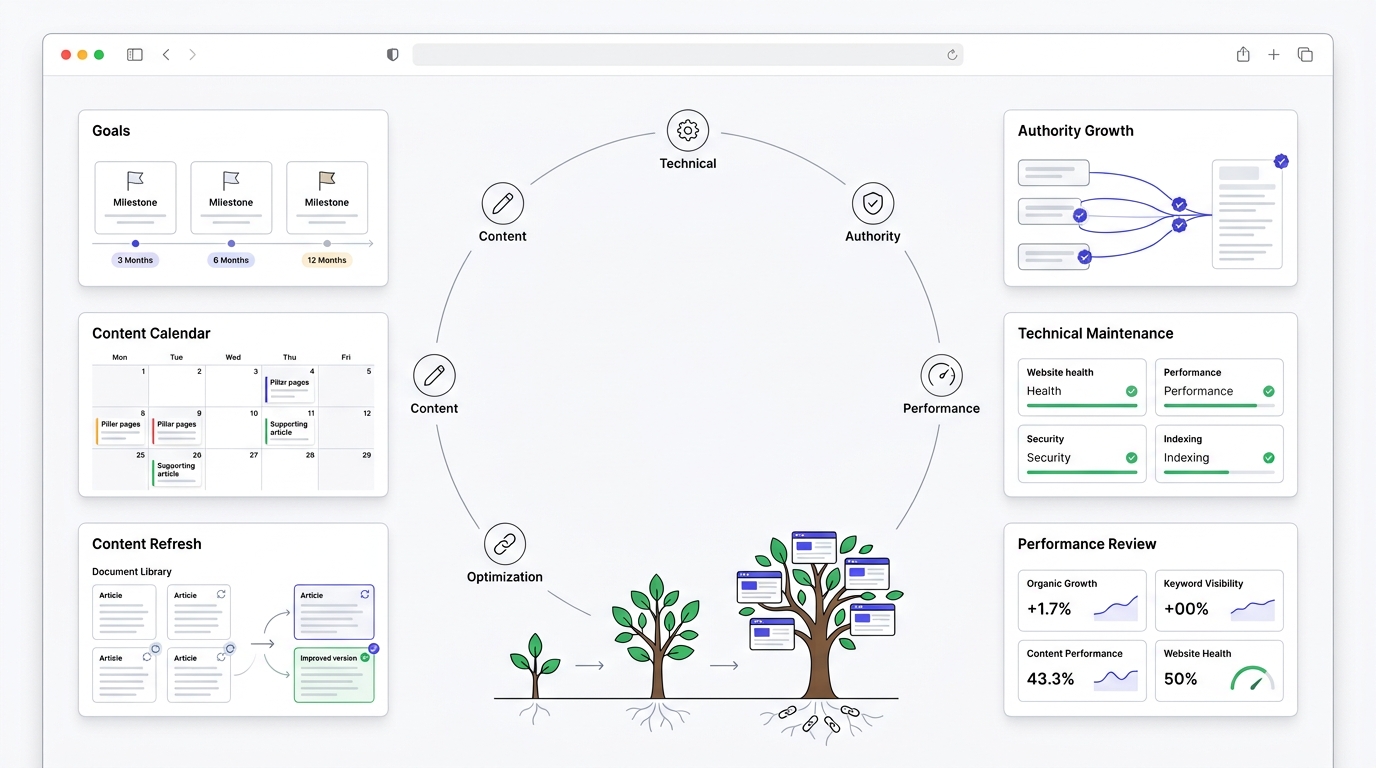Click the Keyword Visibility sparkline chart

coord(1253,608)
